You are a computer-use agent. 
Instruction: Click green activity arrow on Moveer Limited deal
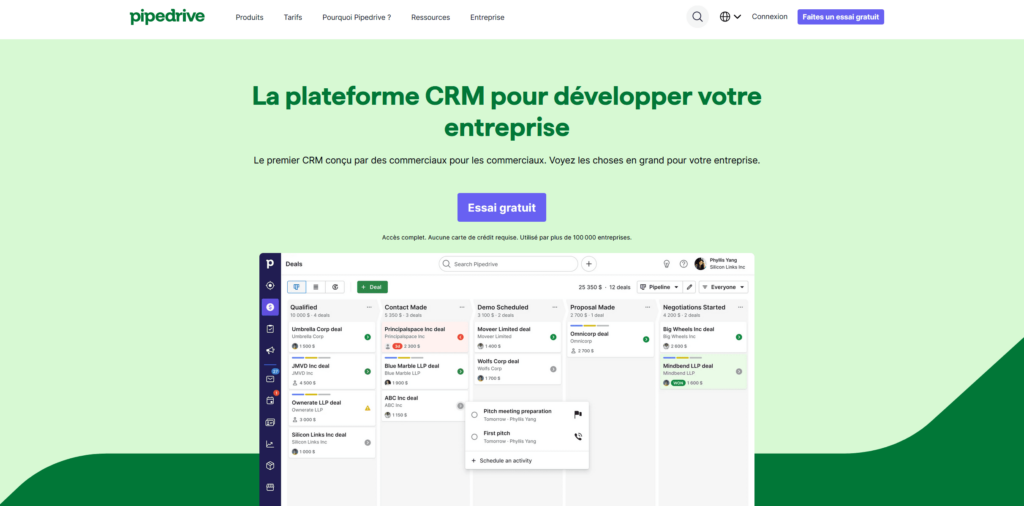[553, 337]
